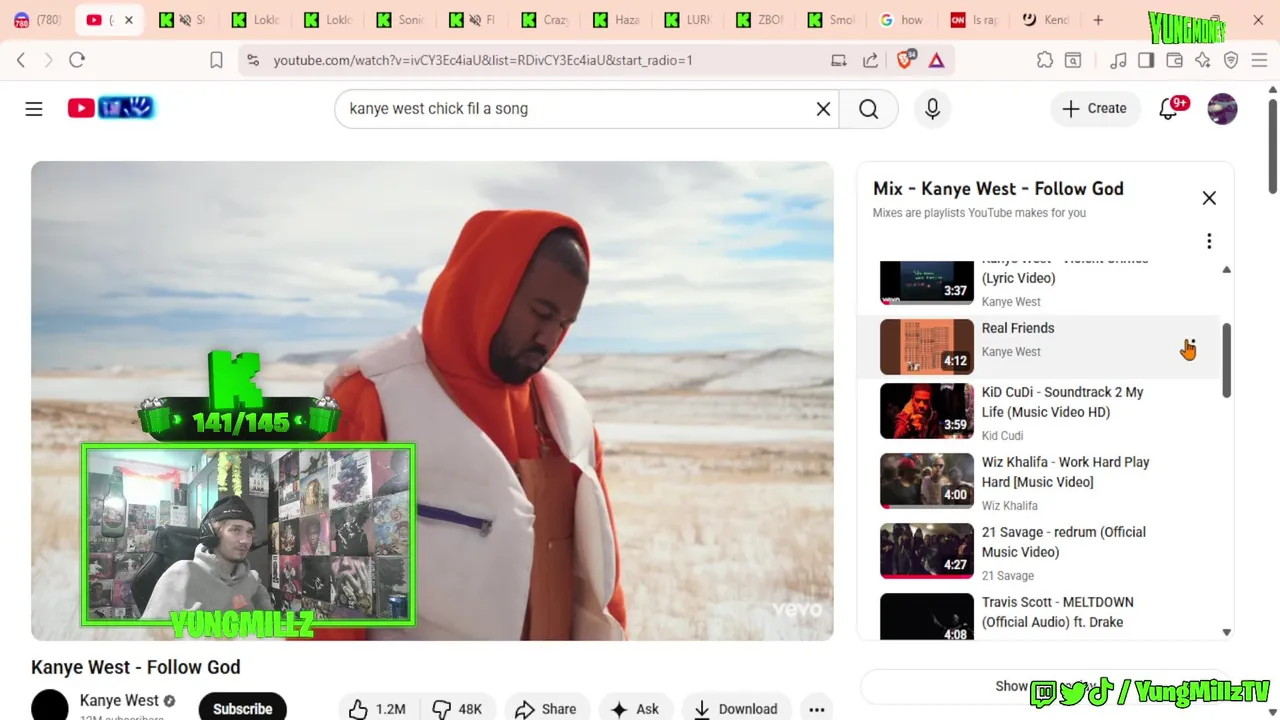Open Leo AI assistant icon
The height and width of the screenshot is (720, 1280).
(x=1202, y=60)
